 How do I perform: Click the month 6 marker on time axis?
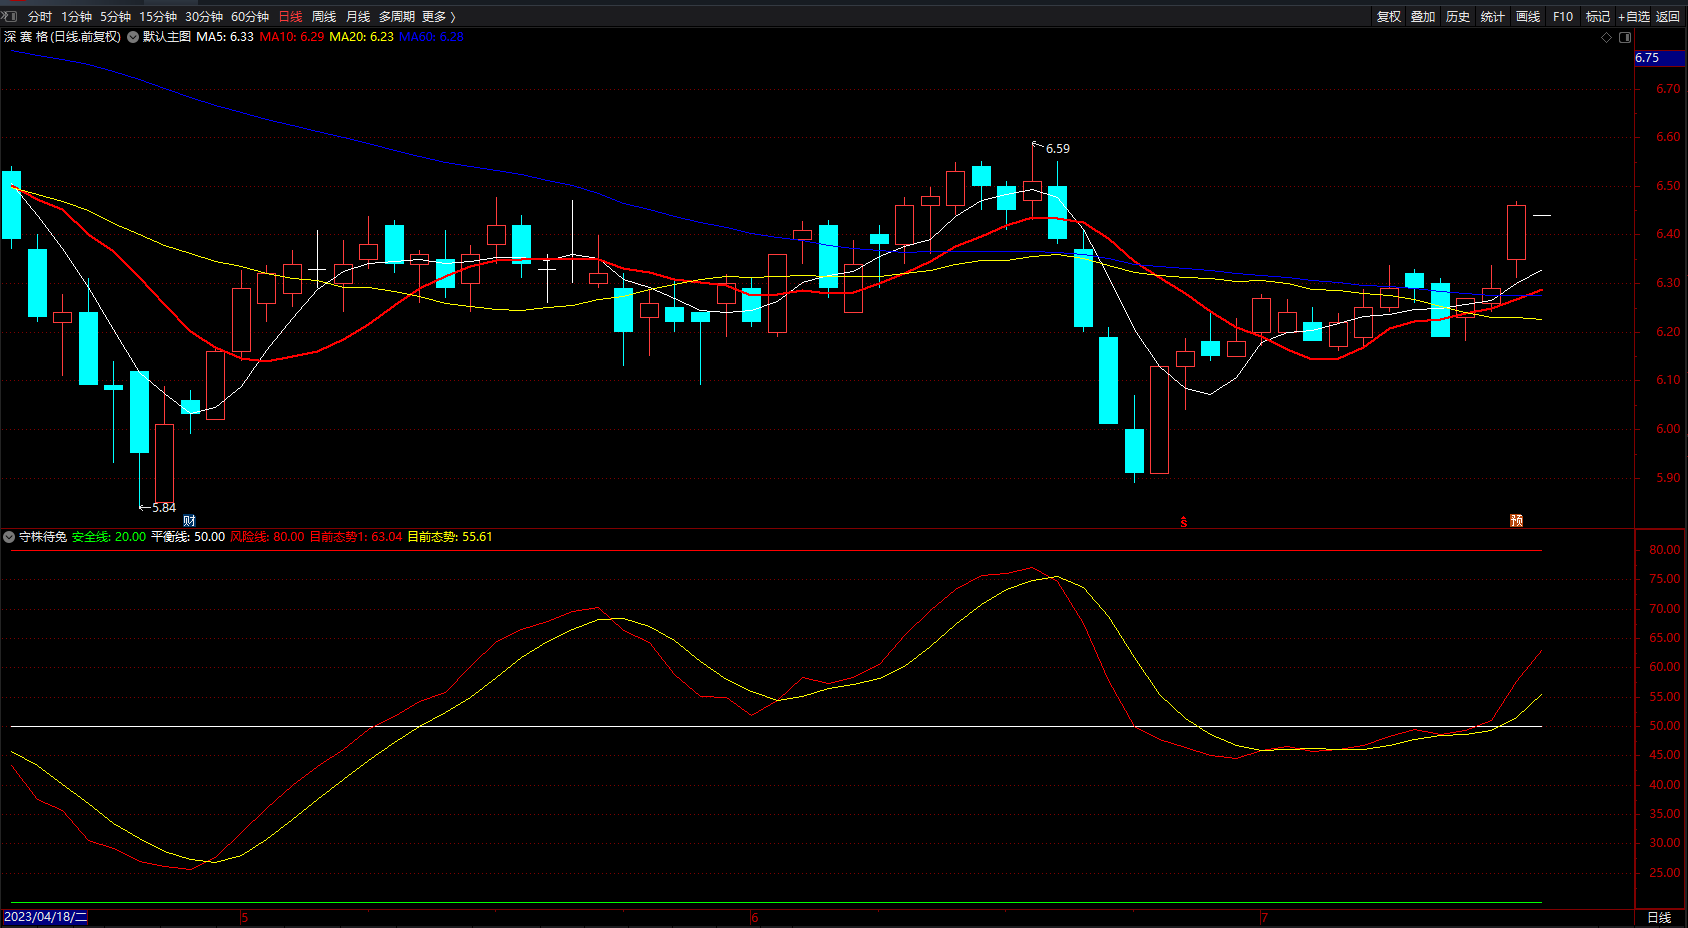pyautogui.click(x=754, y=917)
